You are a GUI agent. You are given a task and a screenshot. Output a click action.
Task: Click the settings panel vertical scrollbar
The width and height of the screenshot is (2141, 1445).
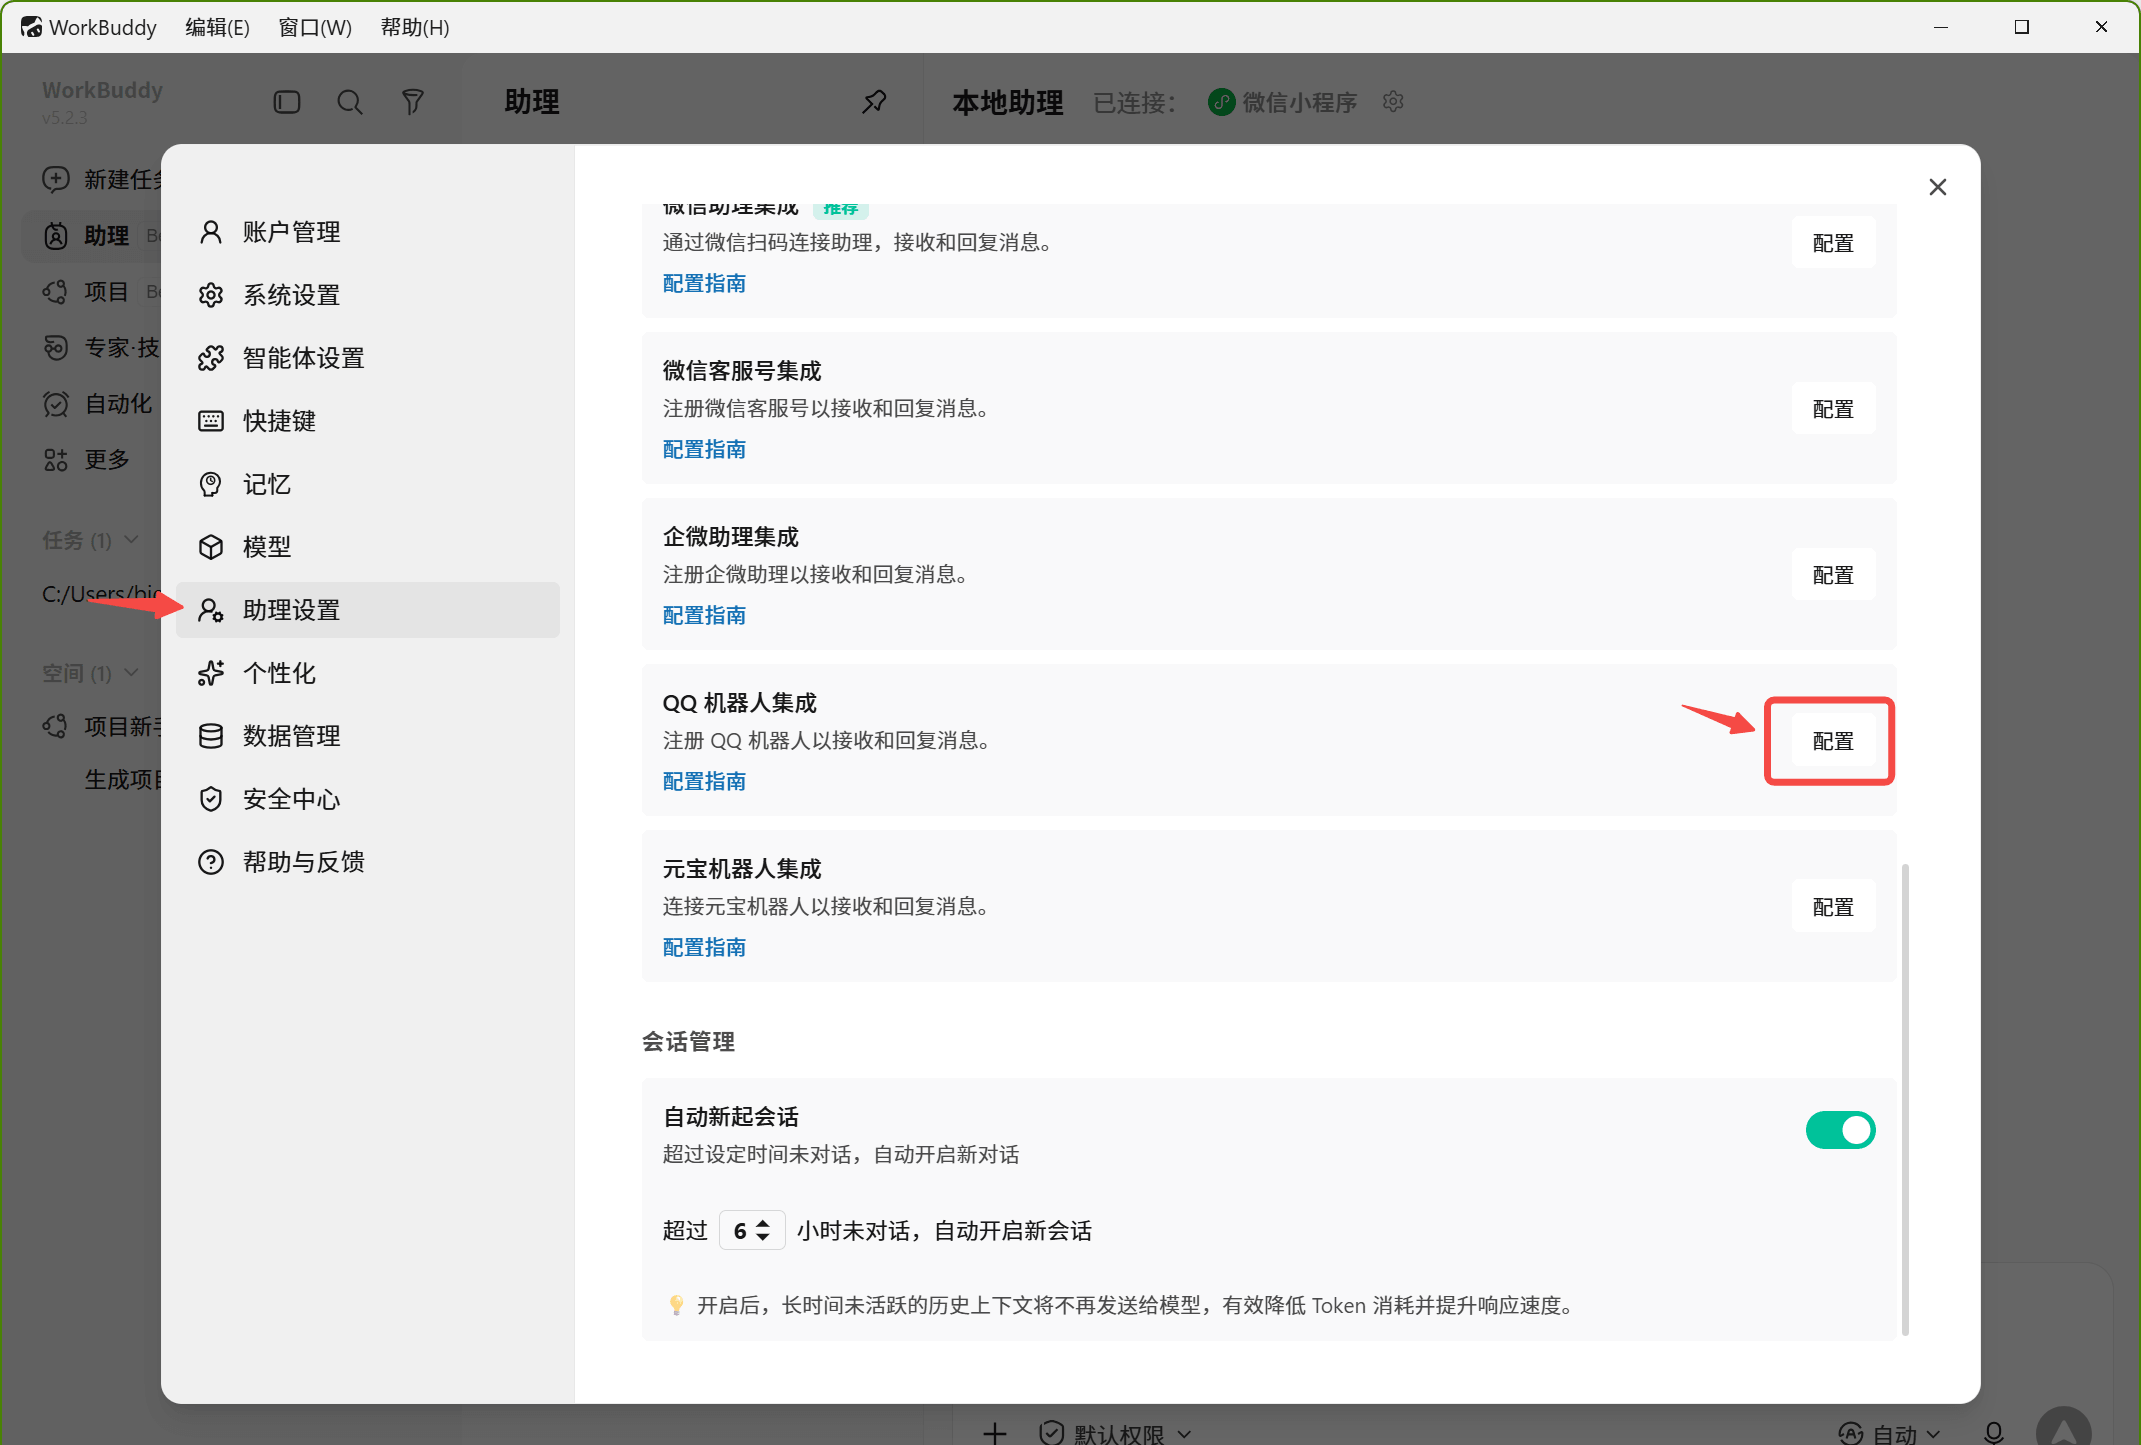1905,1099
